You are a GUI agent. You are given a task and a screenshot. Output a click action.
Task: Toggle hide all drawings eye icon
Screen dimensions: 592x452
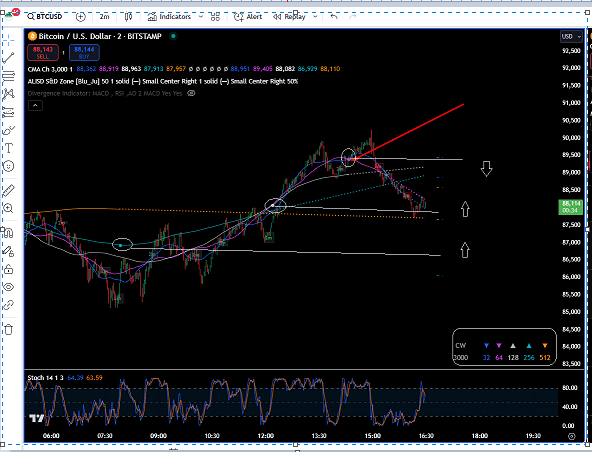tap(8, 287)
